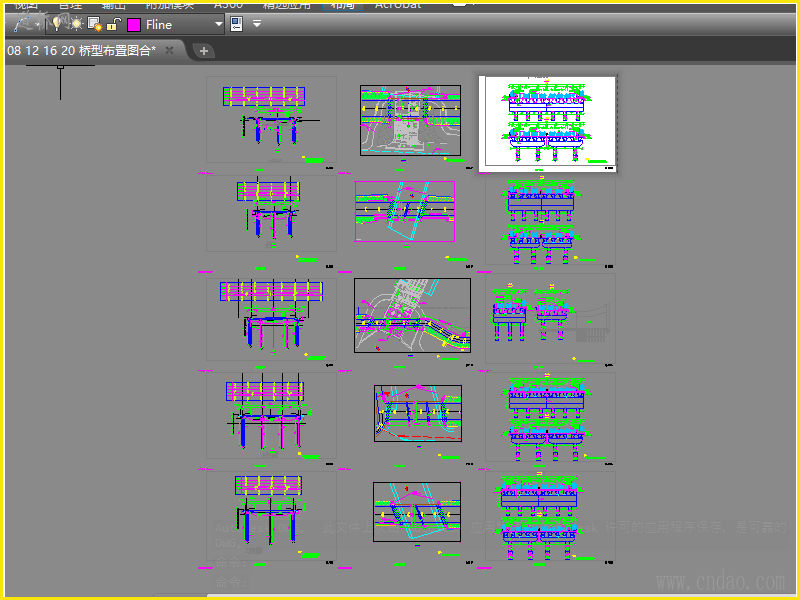800x600 pixels.
Task: Close the 桥型布置图合 drawing tab
Action: pos(169,50)
